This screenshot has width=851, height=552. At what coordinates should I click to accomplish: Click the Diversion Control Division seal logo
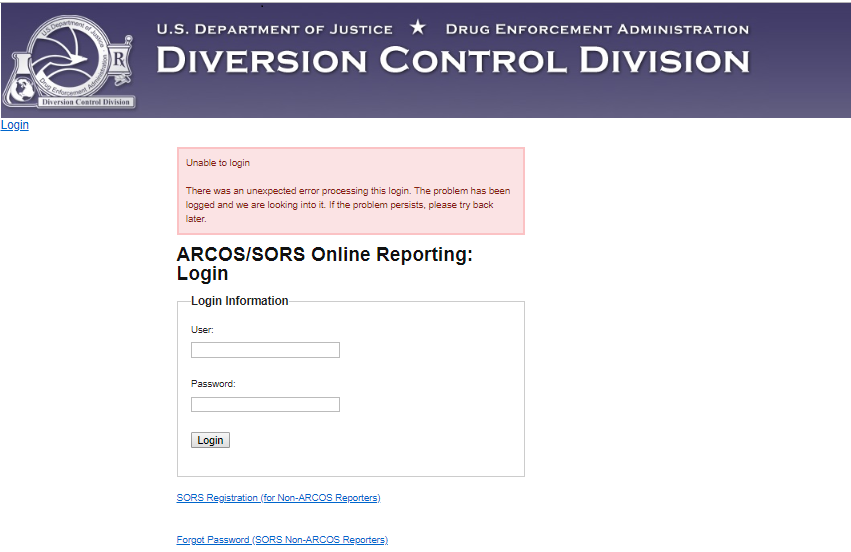click(69, 62)
